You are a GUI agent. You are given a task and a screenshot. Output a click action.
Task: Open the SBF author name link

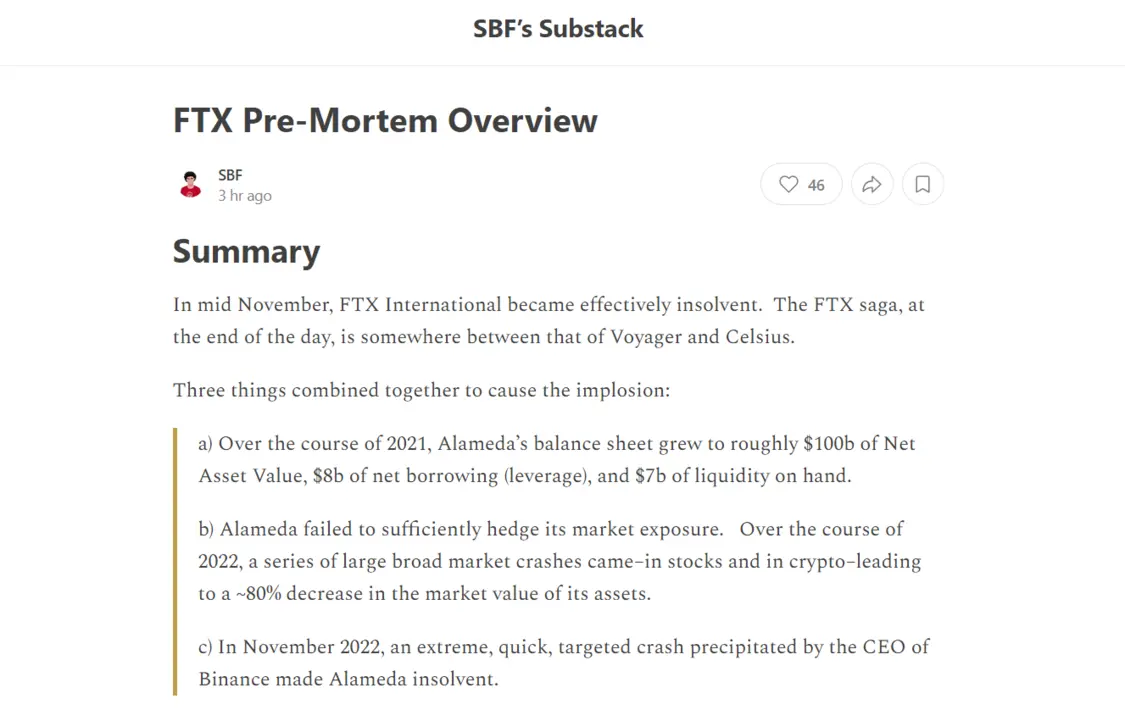click(x=230, y=175)
